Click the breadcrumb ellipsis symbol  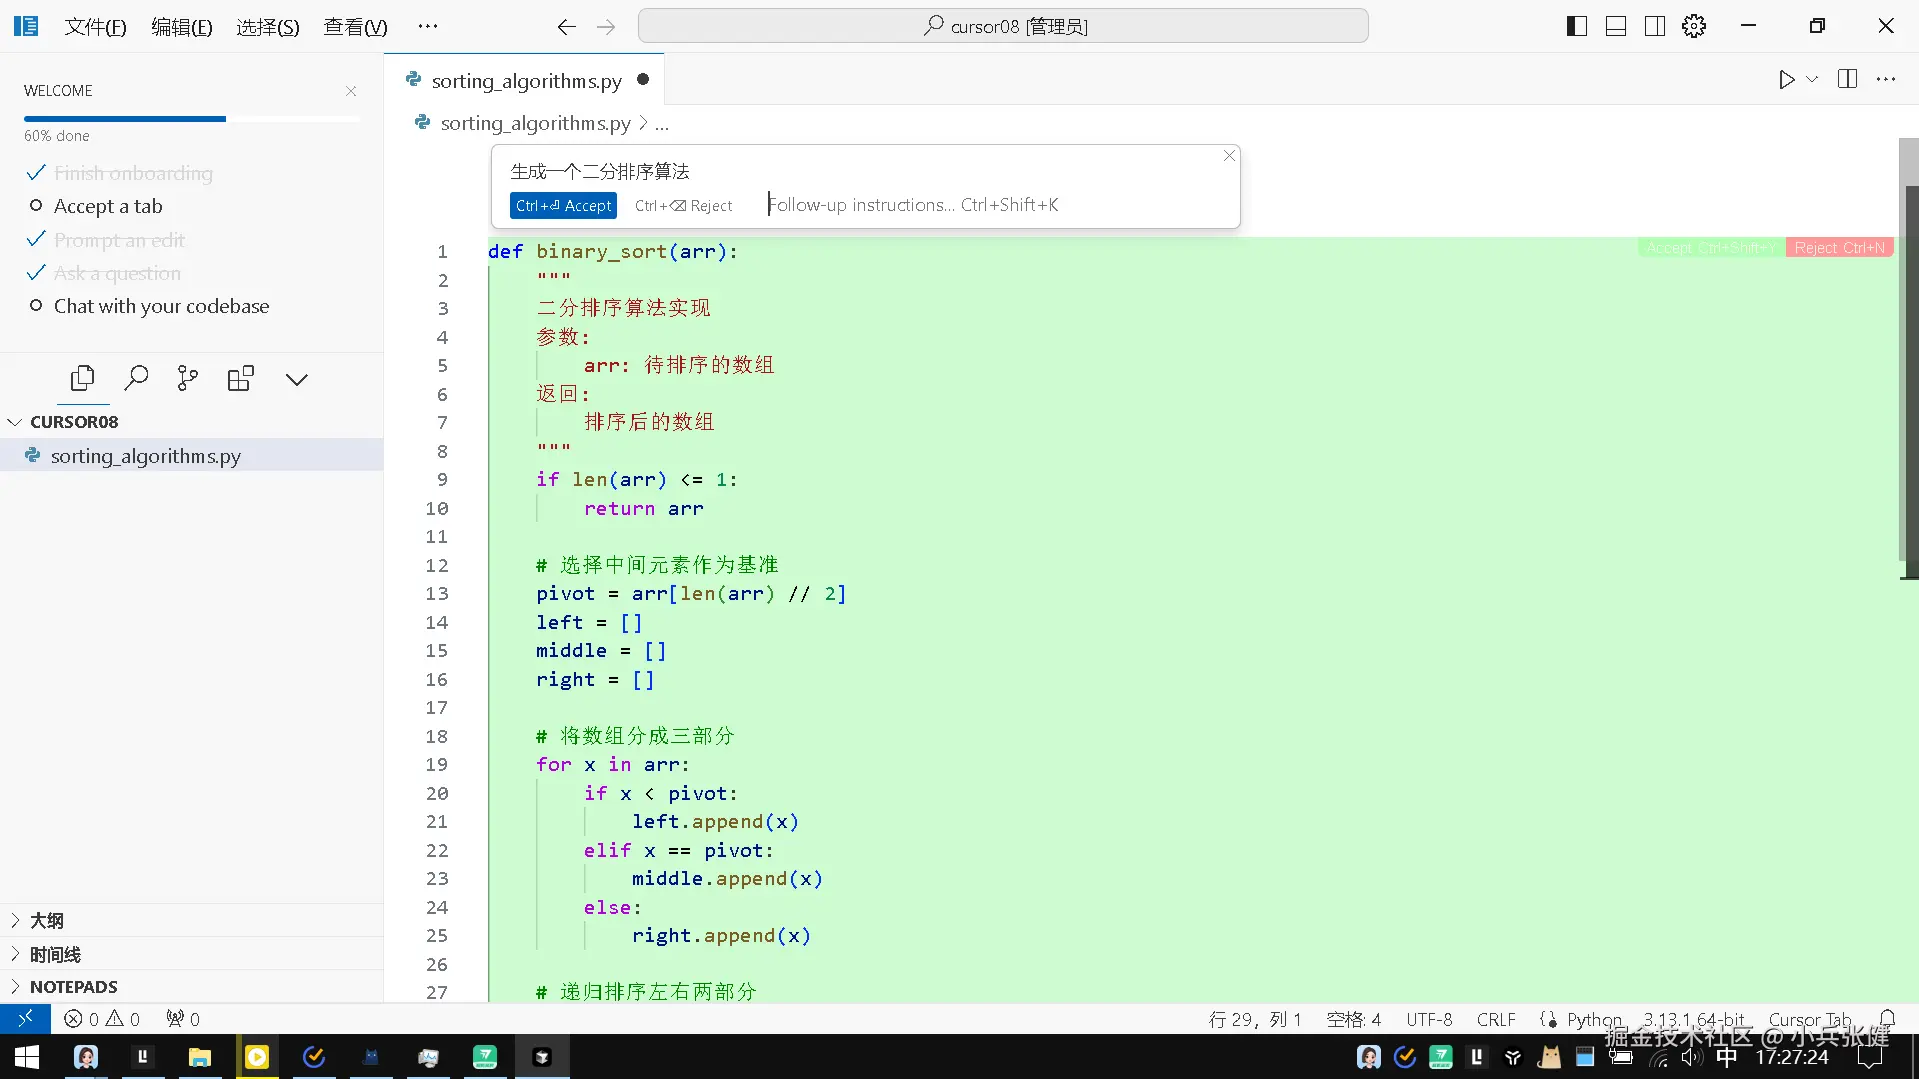[x=662, y=124]
